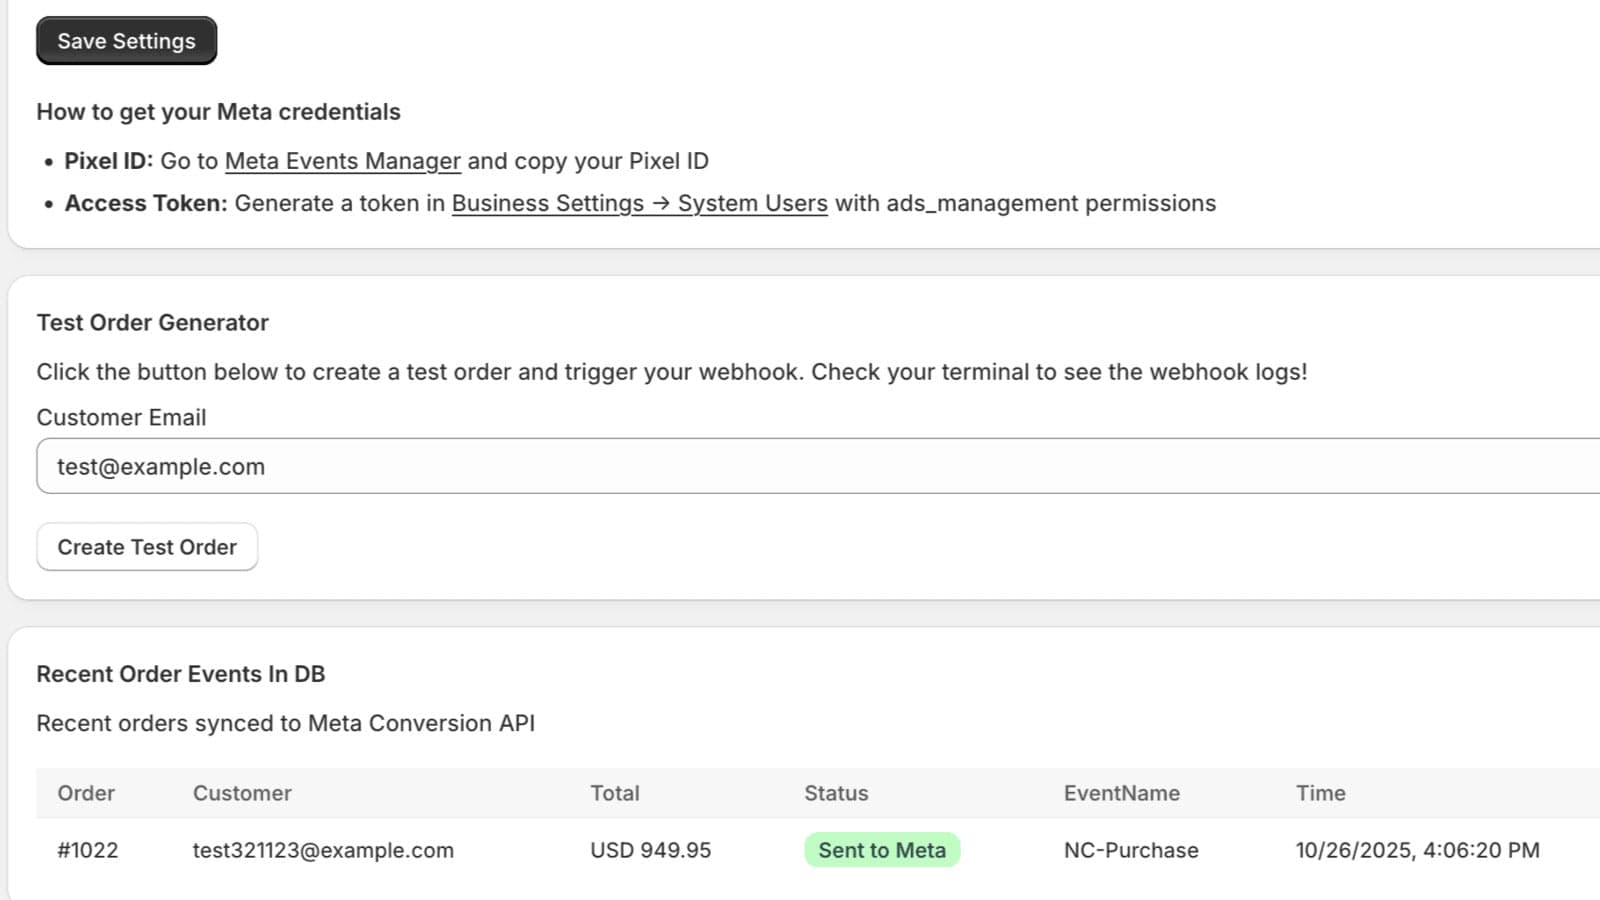Open Business Settings → System Users link
The height and width of the screenshot is (900, 1600).
tap(639, 203)
